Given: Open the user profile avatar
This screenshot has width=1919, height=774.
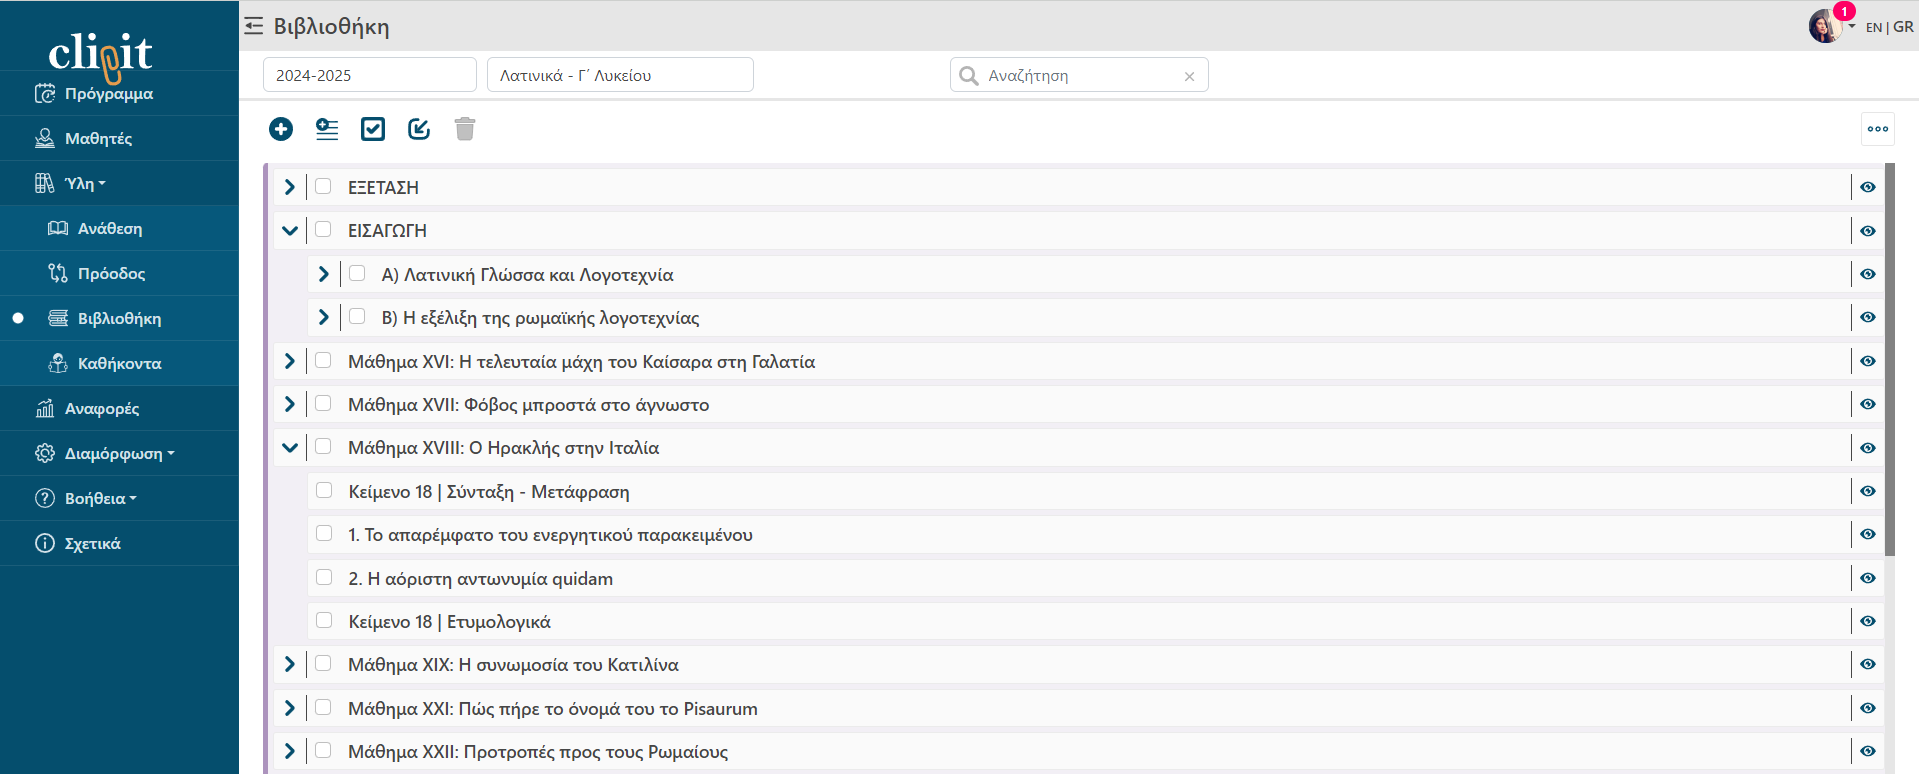Looking at the screenshot, I should pos(1824,26).
